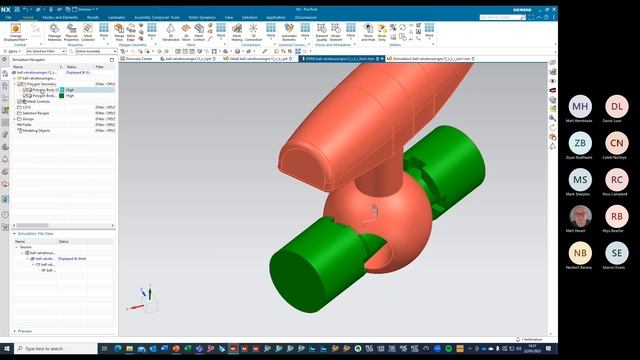Click Simulation Navigator settings gear
Screen dimensions: 640x360
coord(5,60)
